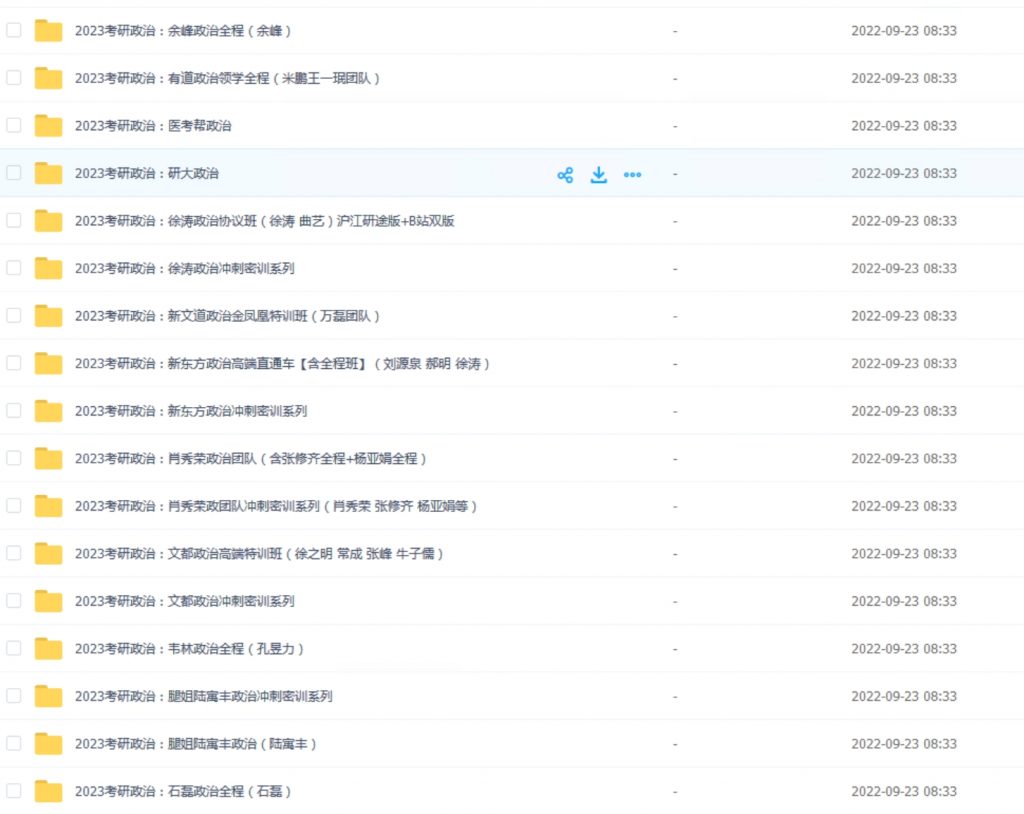The width and height of the screenshot is (1024, 814).
Task: Tick checkbox for 文都政治高端特训班
Action: (14, 553)
